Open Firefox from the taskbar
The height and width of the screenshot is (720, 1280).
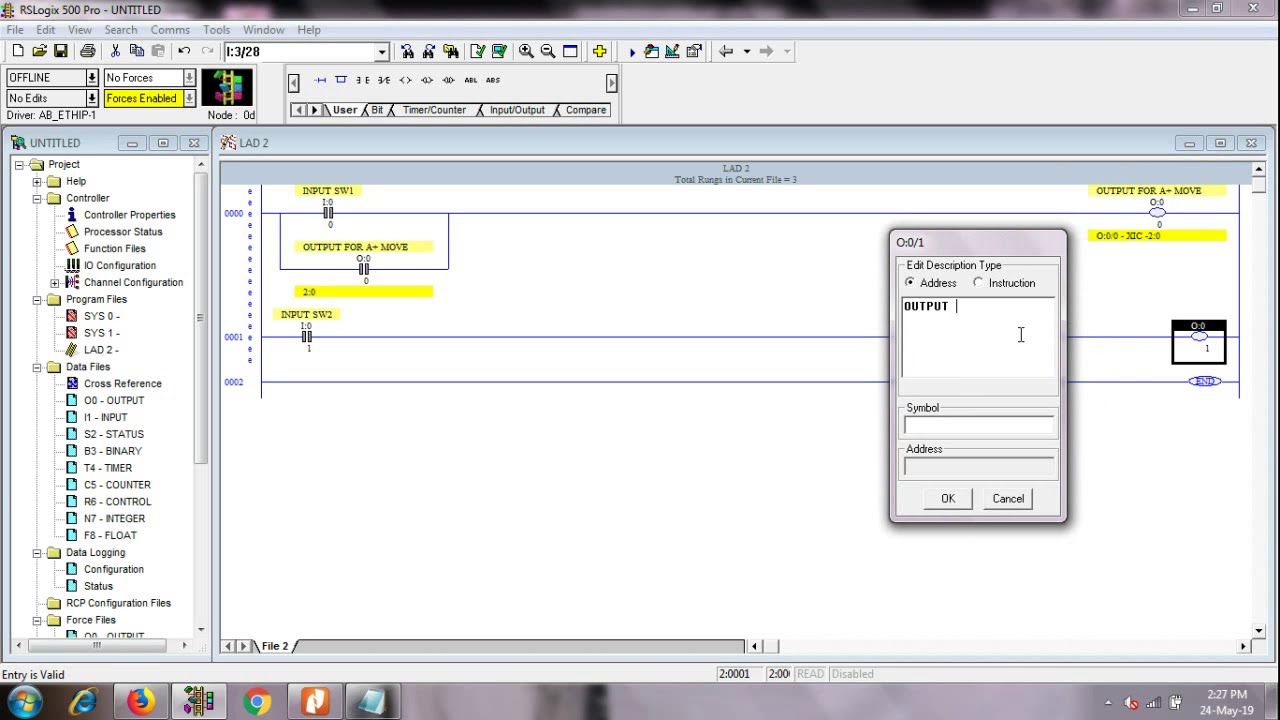pos(140,702)
